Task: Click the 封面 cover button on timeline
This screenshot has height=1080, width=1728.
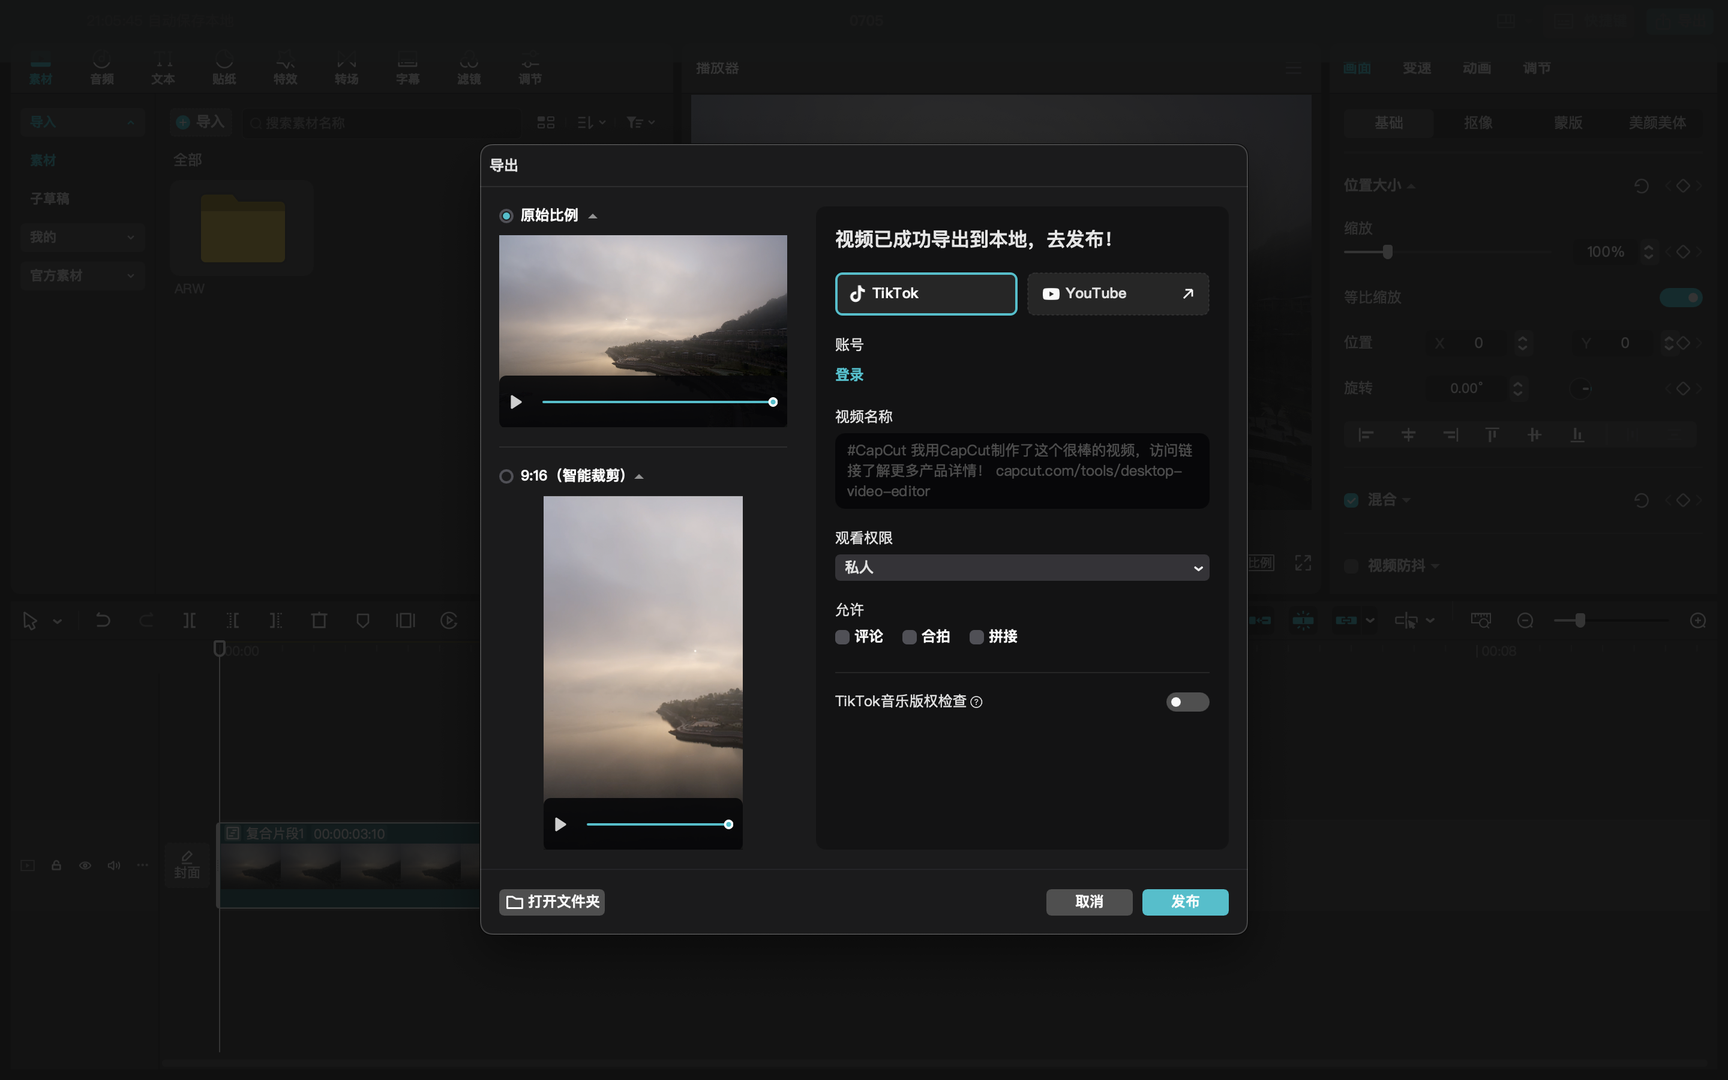Action: click(x=187, y=865)
